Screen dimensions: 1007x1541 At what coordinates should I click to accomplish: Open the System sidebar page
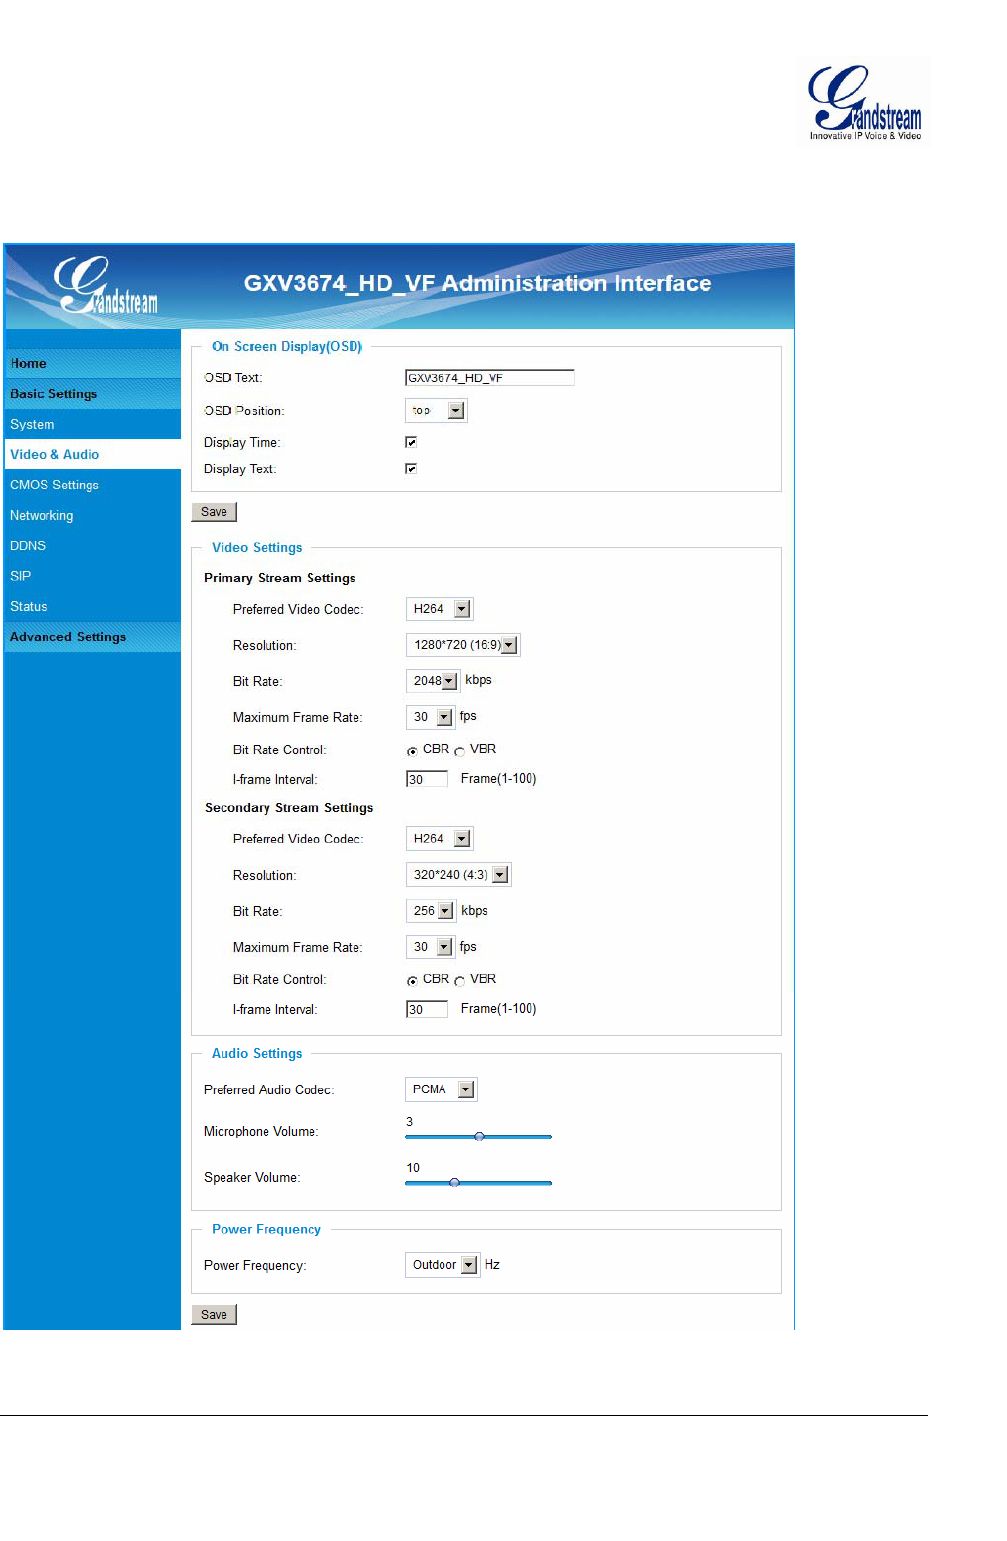(93, 424)
